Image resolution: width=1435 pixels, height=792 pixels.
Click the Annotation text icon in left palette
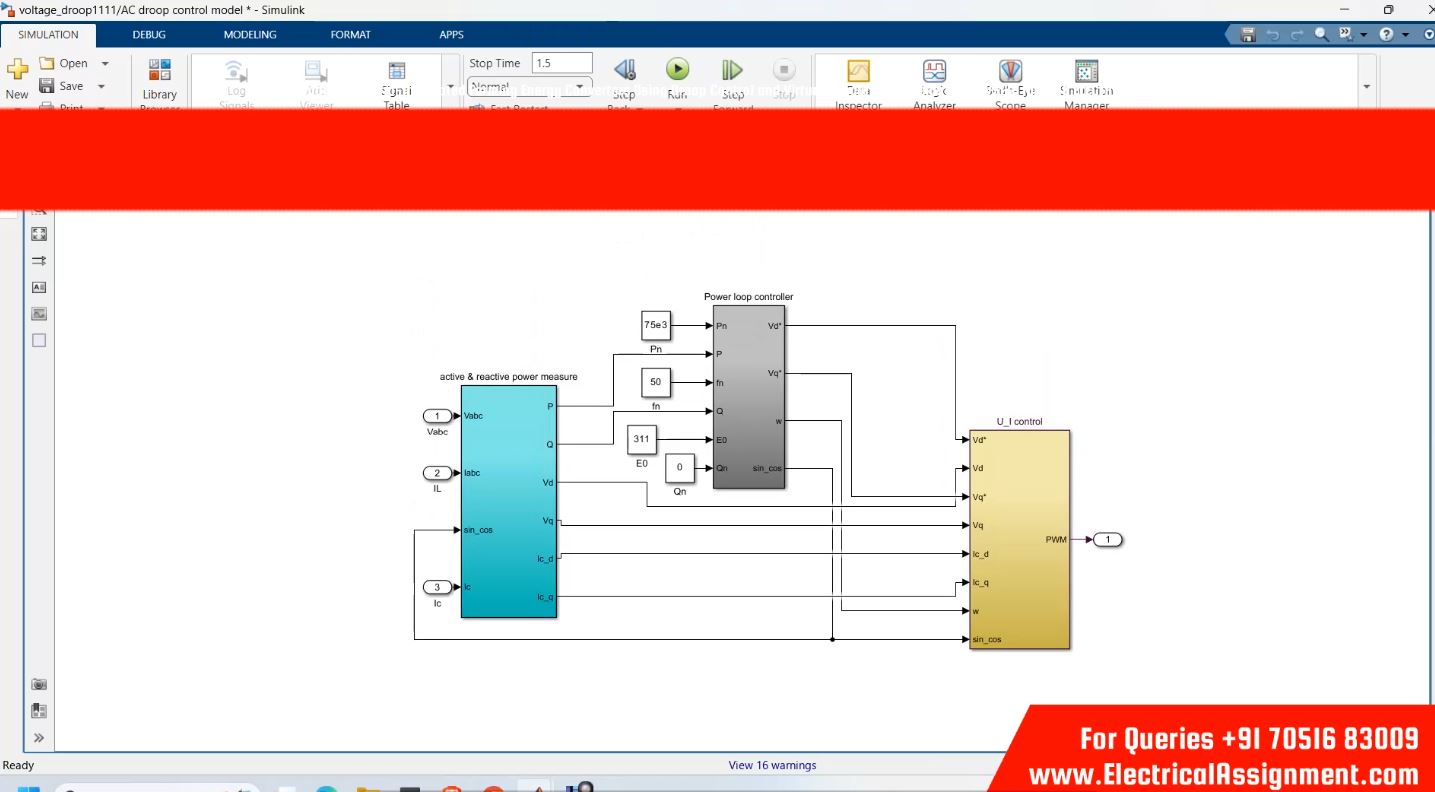point(39,287)
